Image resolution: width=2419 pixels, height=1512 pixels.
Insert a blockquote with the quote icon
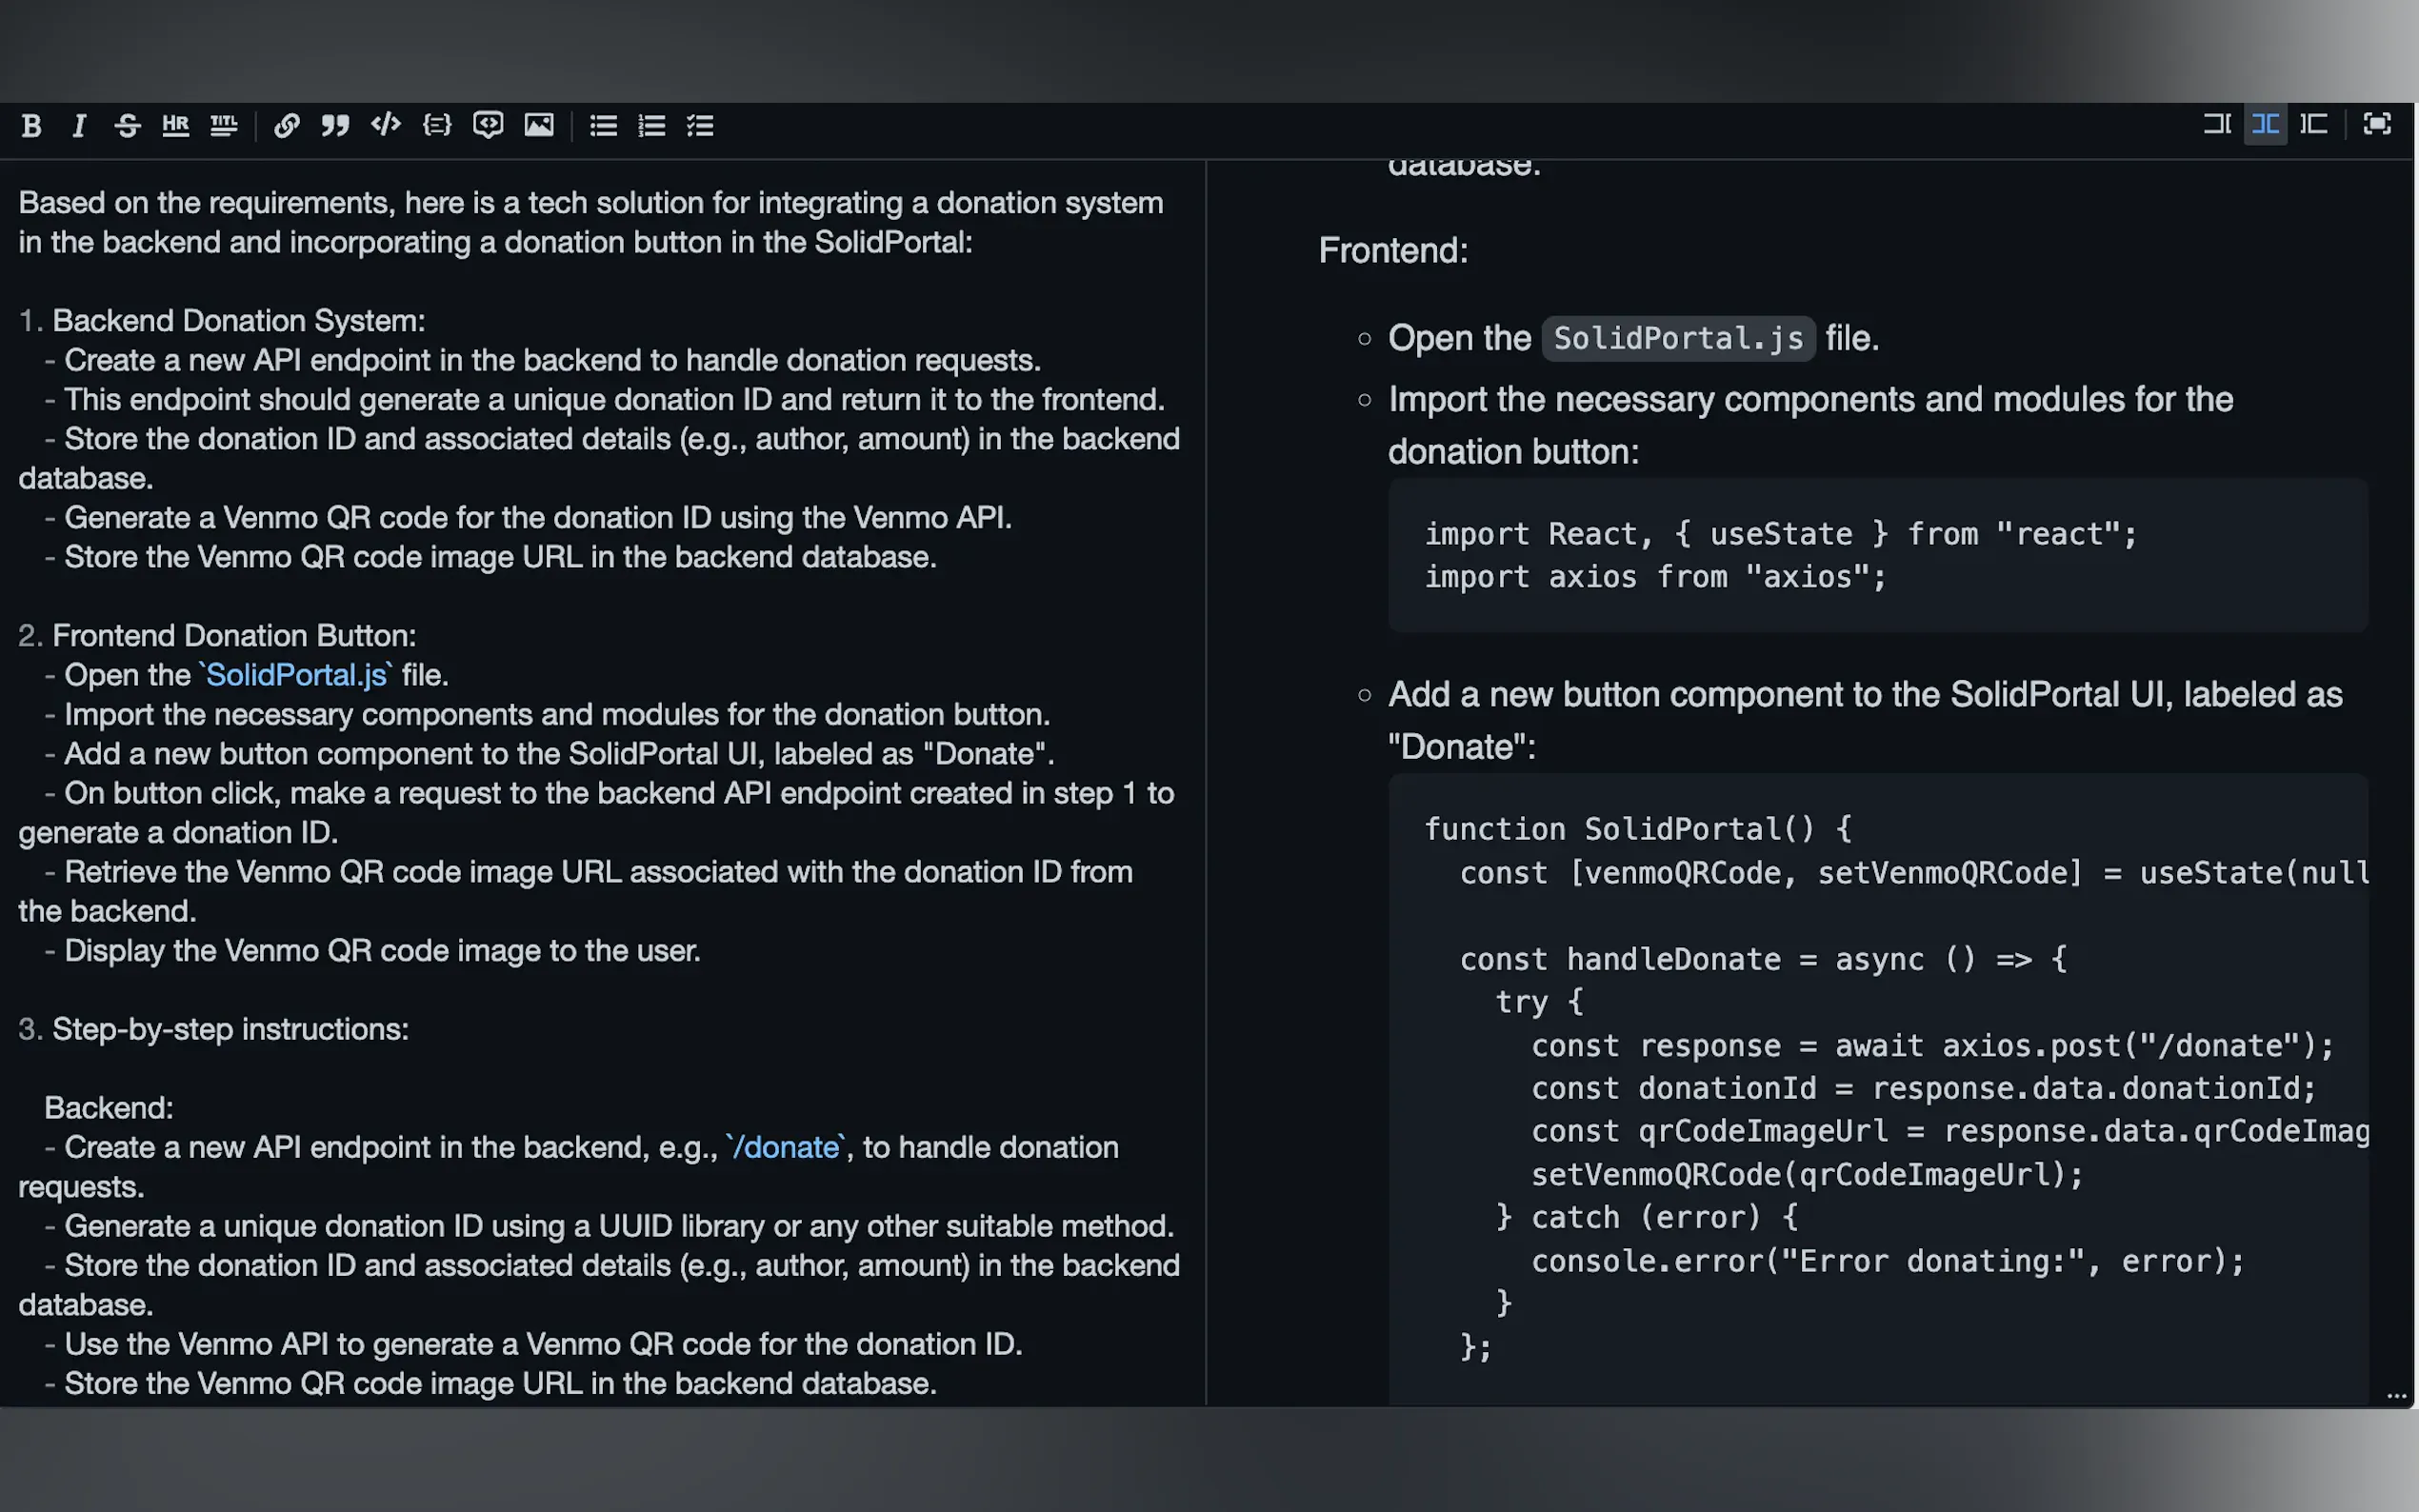pos(335,126)
